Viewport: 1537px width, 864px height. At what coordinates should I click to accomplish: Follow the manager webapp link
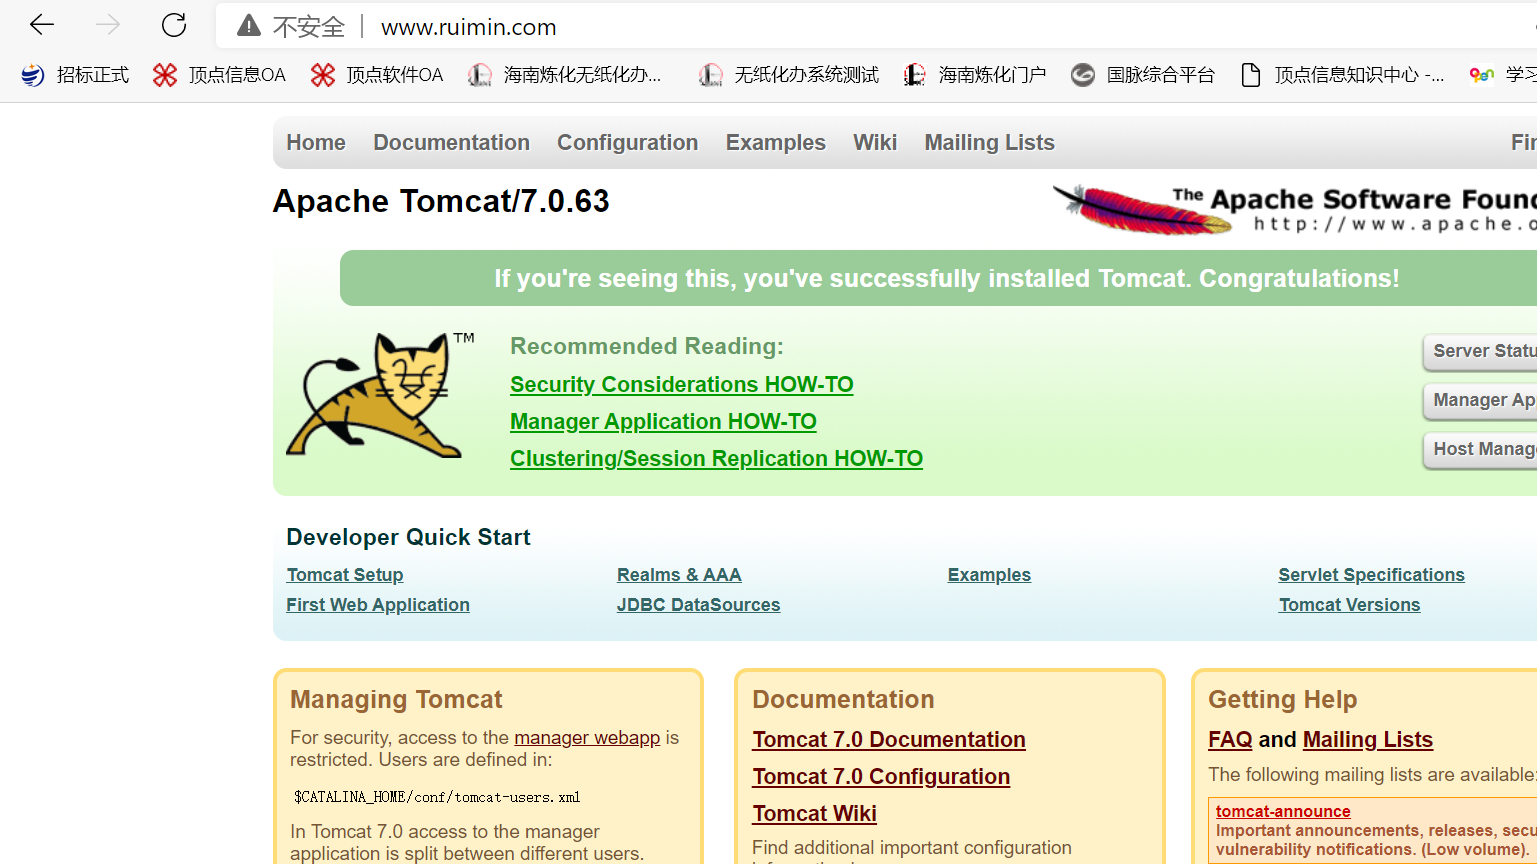coord(587,738)
